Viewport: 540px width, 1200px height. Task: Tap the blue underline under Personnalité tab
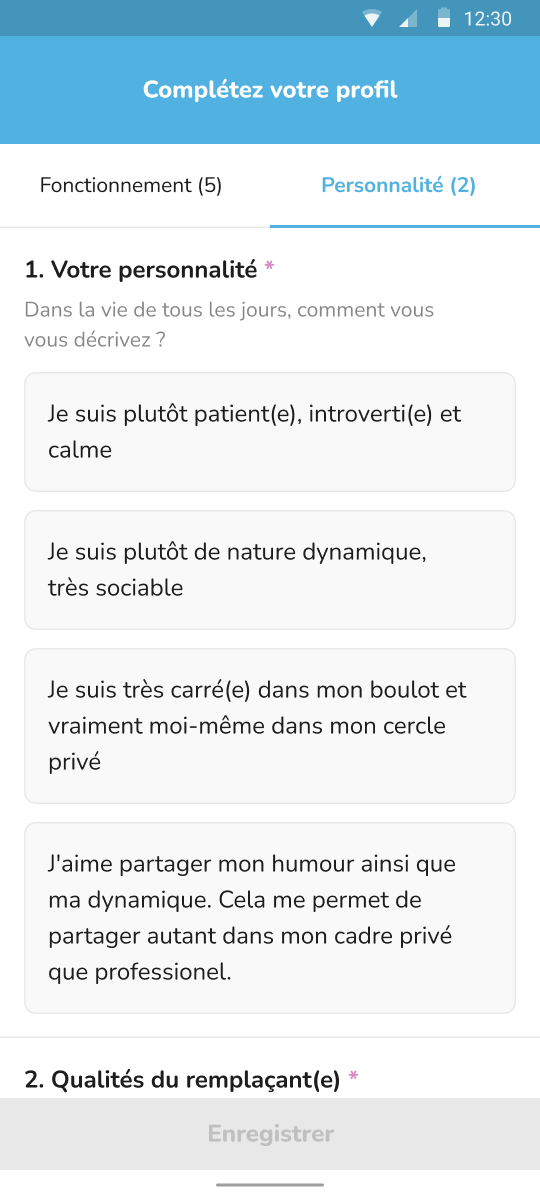pyautogui.click(x=405, y=226)
